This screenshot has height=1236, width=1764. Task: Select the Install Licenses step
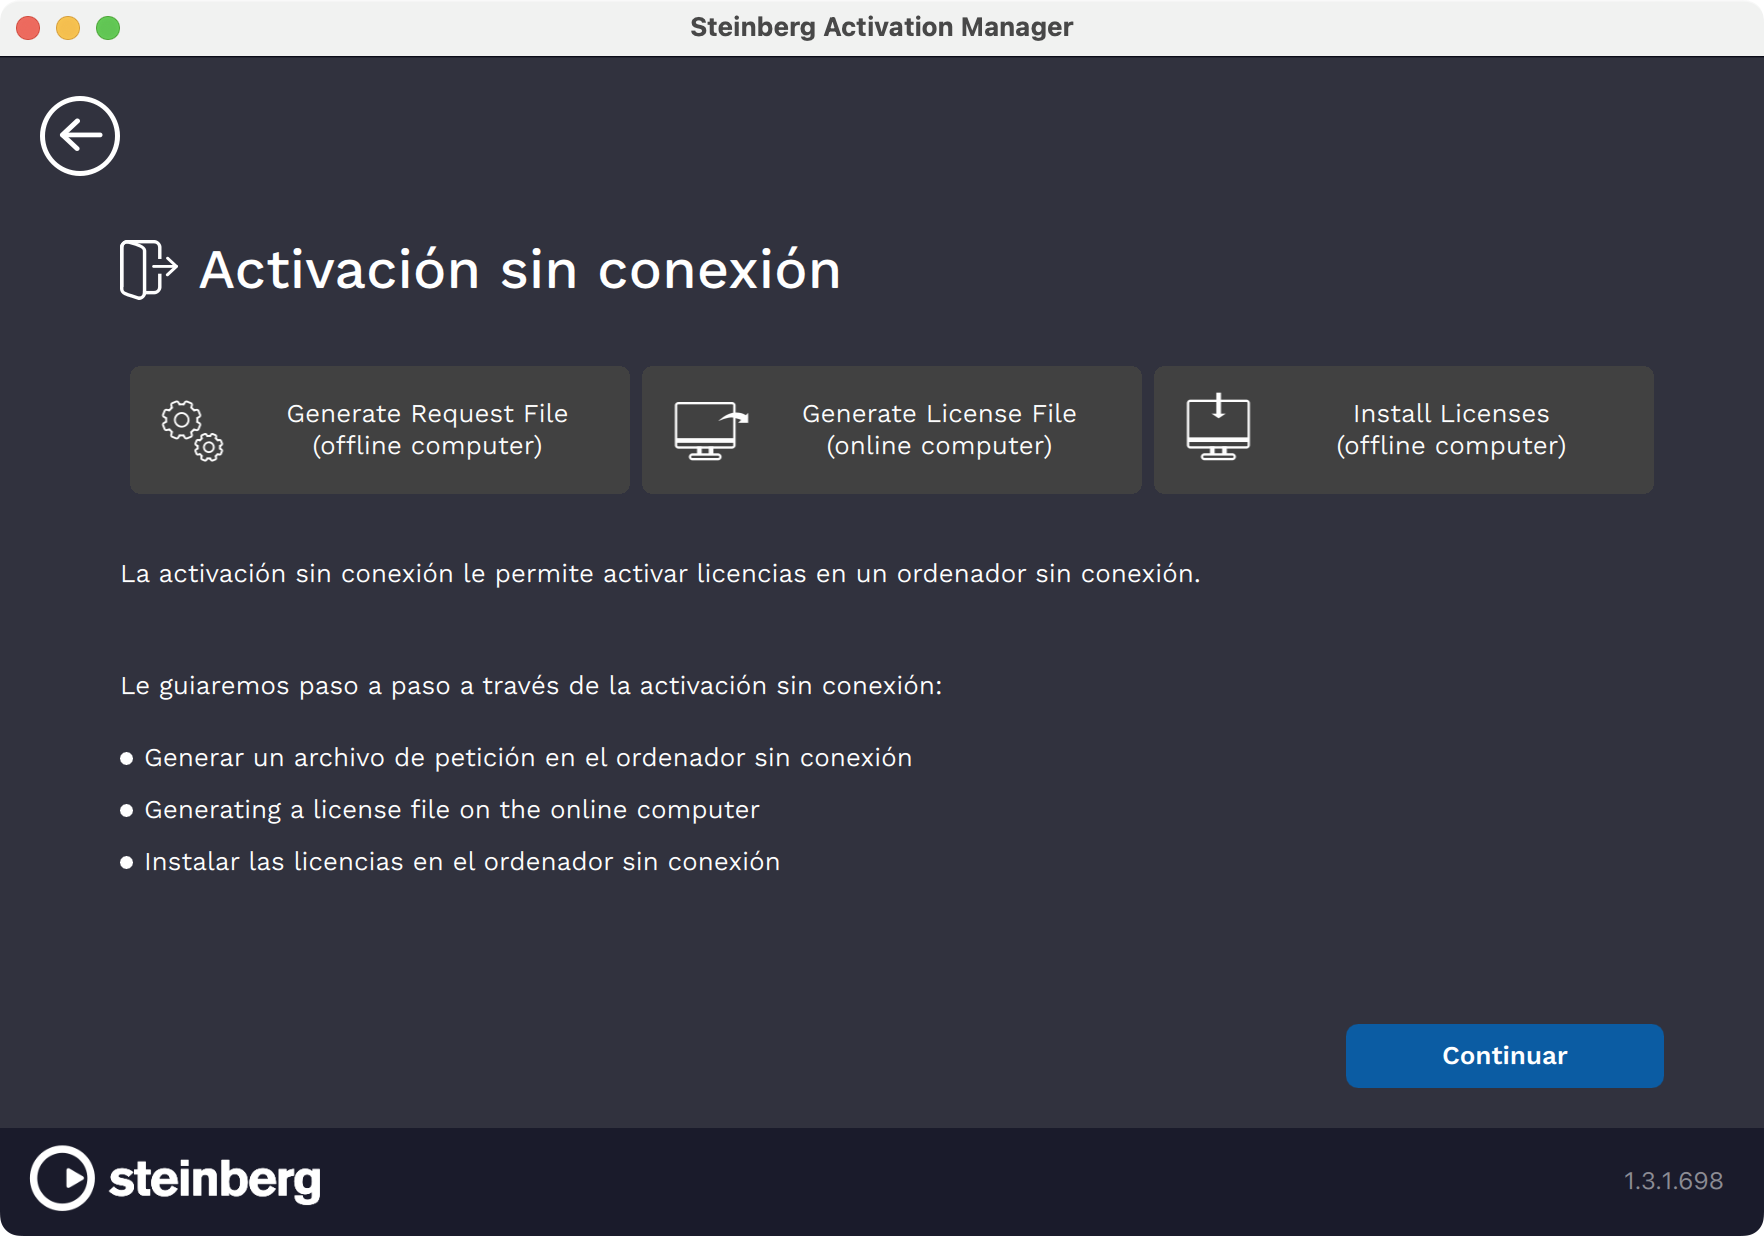pos(1404,430)
